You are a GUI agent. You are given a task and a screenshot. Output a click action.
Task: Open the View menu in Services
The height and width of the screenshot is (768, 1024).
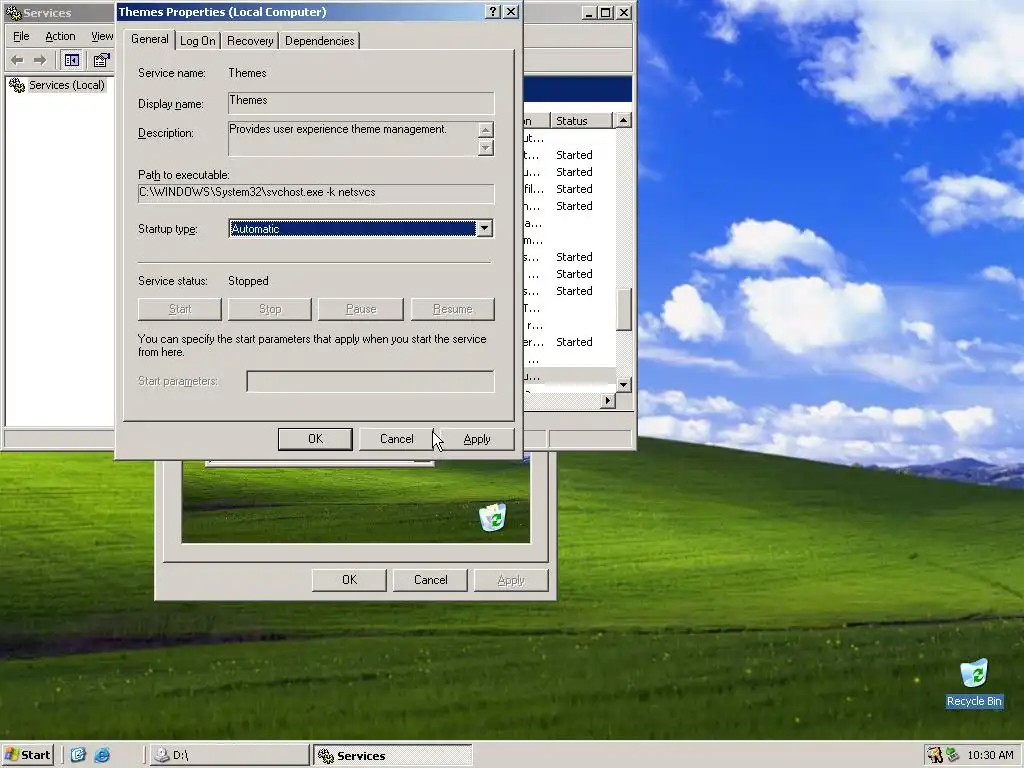click(102, 37)
